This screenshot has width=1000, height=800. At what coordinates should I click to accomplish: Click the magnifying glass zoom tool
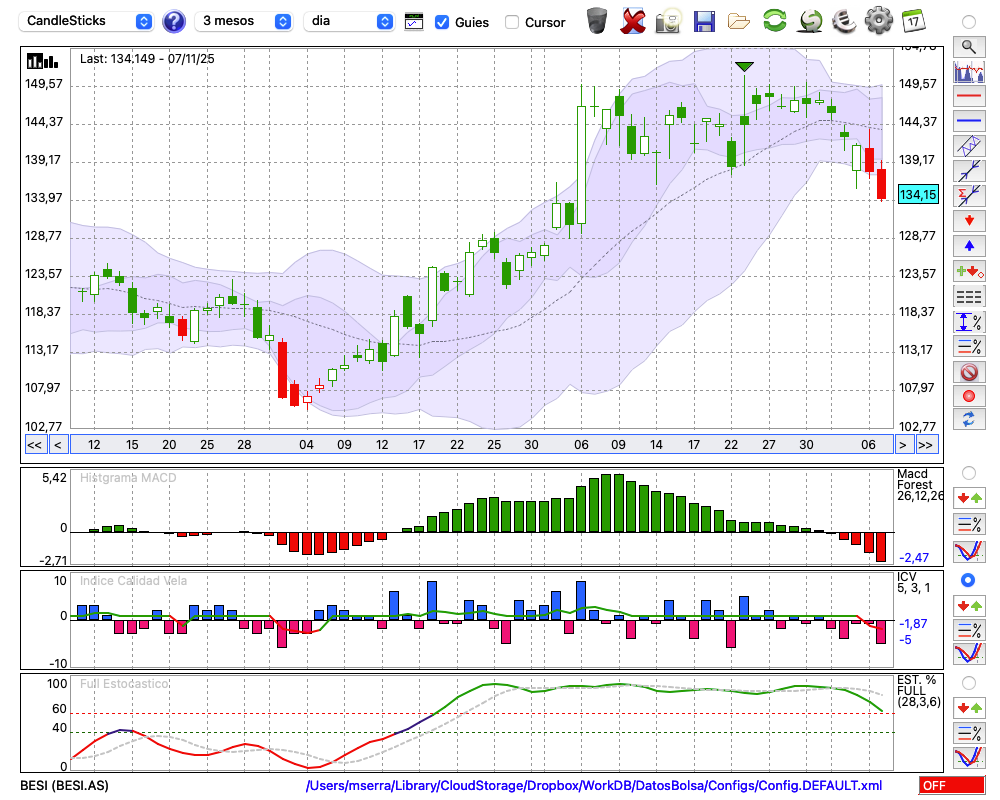coord(968,46)
